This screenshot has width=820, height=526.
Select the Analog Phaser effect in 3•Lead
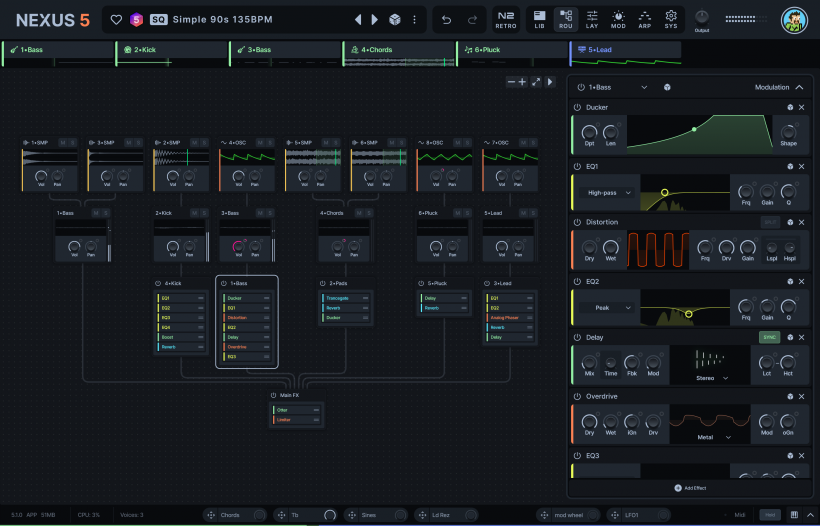[510, 318]
